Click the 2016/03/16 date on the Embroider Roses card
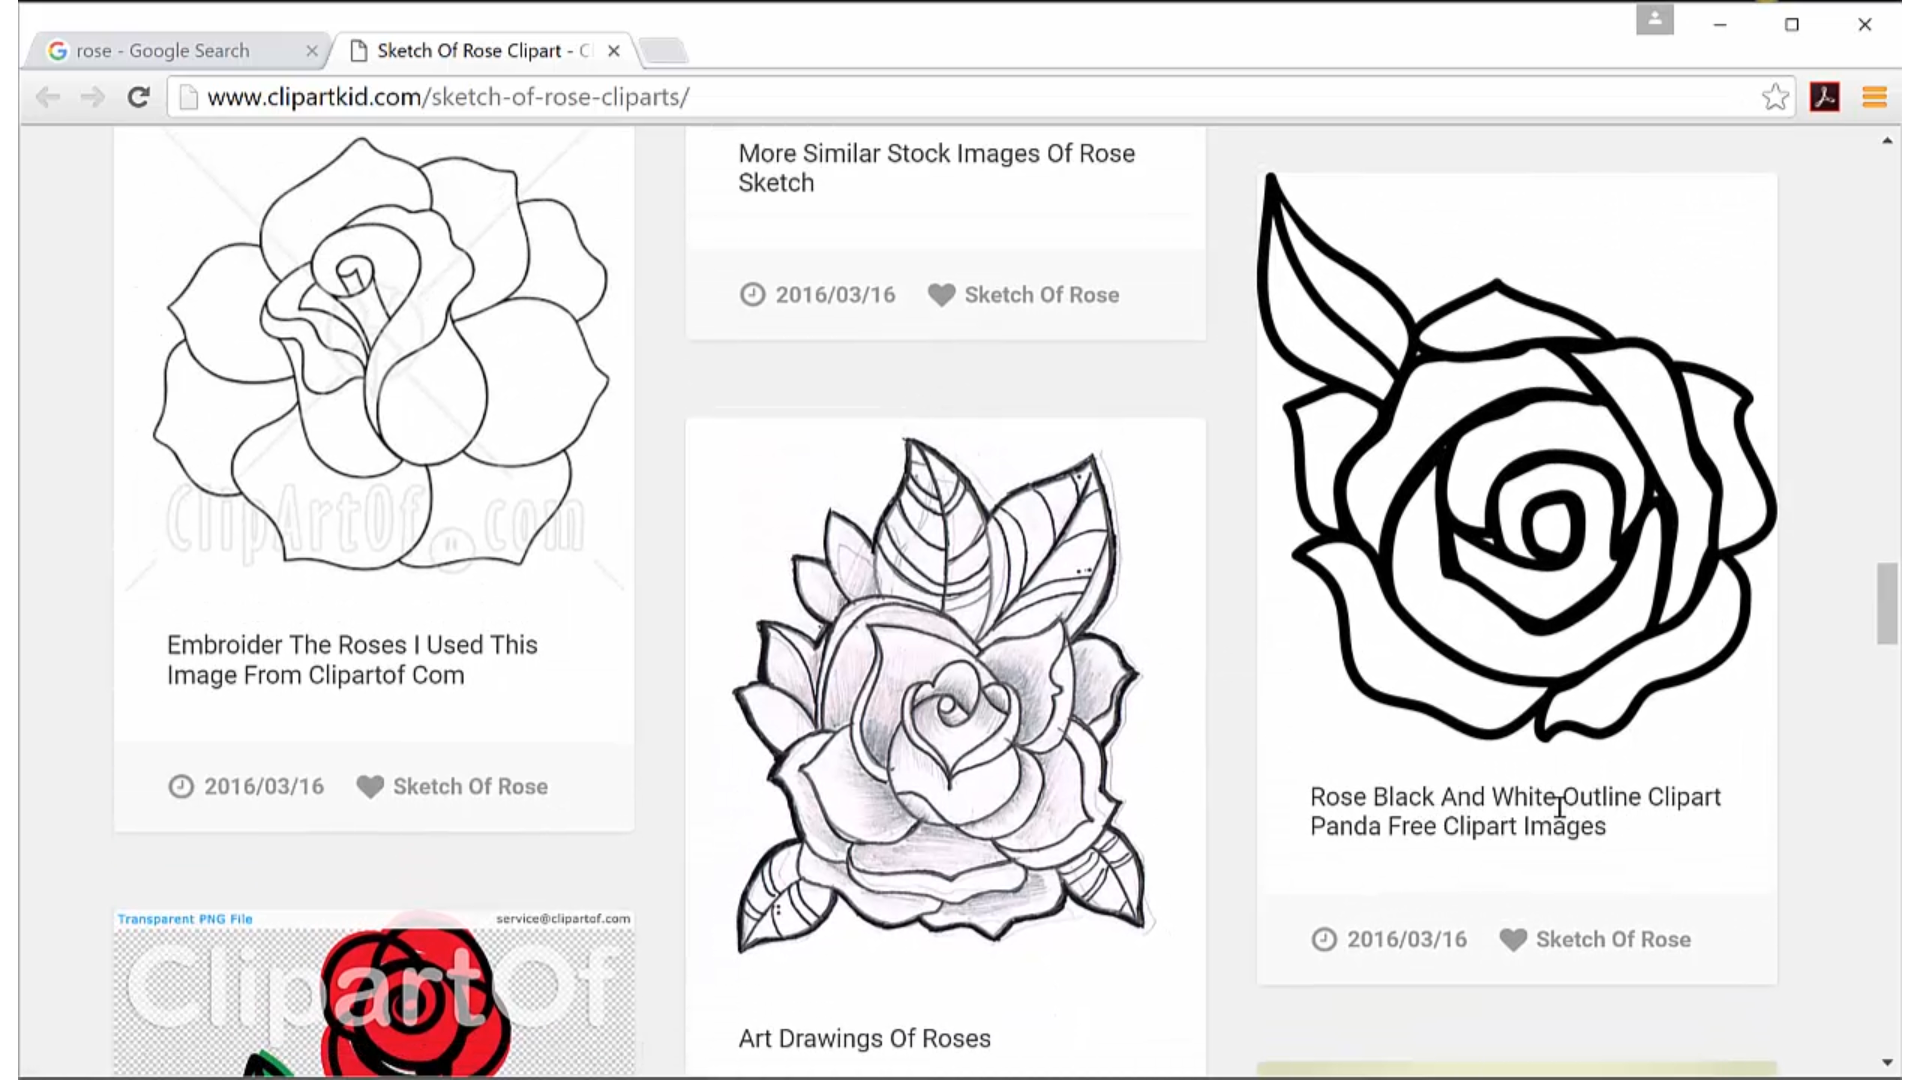Screen dimensions: 1920x1080 (x=264, y=787)
